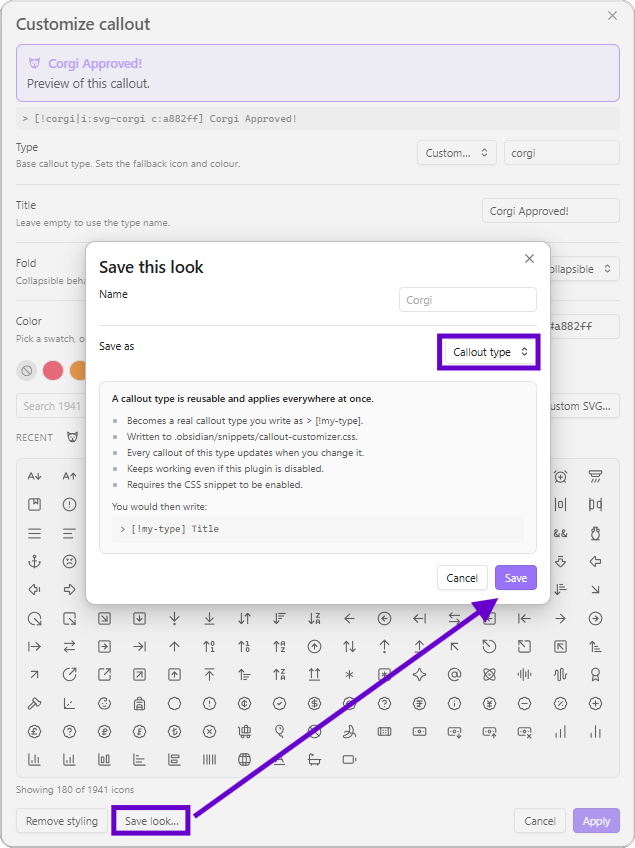Focus the Name field in Save this look

pos(467,300)
